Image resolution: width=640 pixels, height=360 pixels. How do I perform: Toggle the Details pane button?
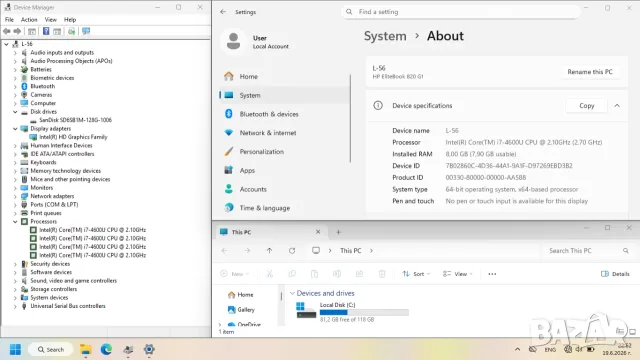pyautogui.click(x=615, y=274)
